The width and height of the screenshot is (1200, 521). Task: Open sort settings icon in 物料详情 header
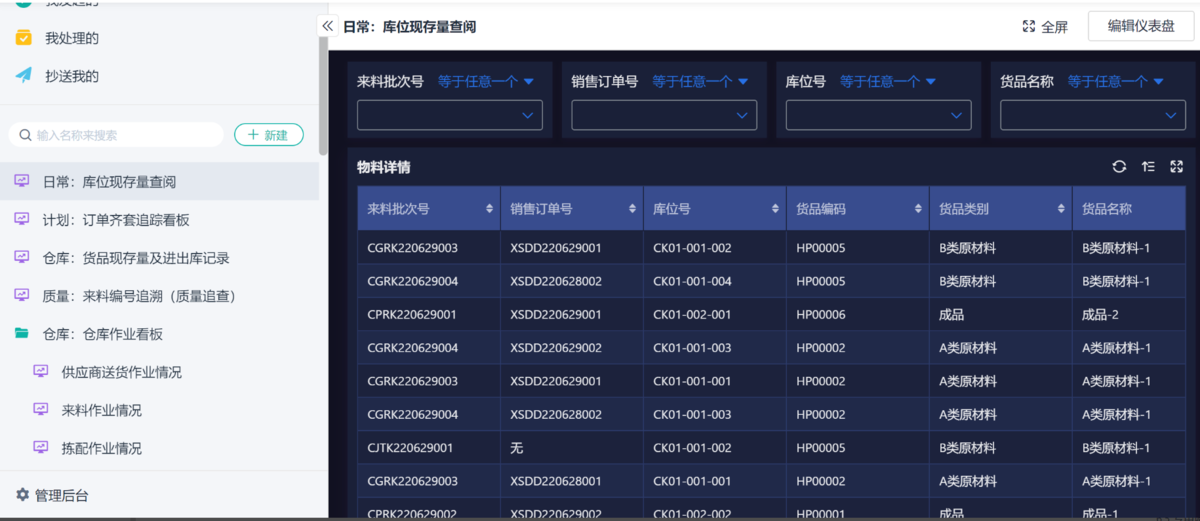tap(1148, 167)
